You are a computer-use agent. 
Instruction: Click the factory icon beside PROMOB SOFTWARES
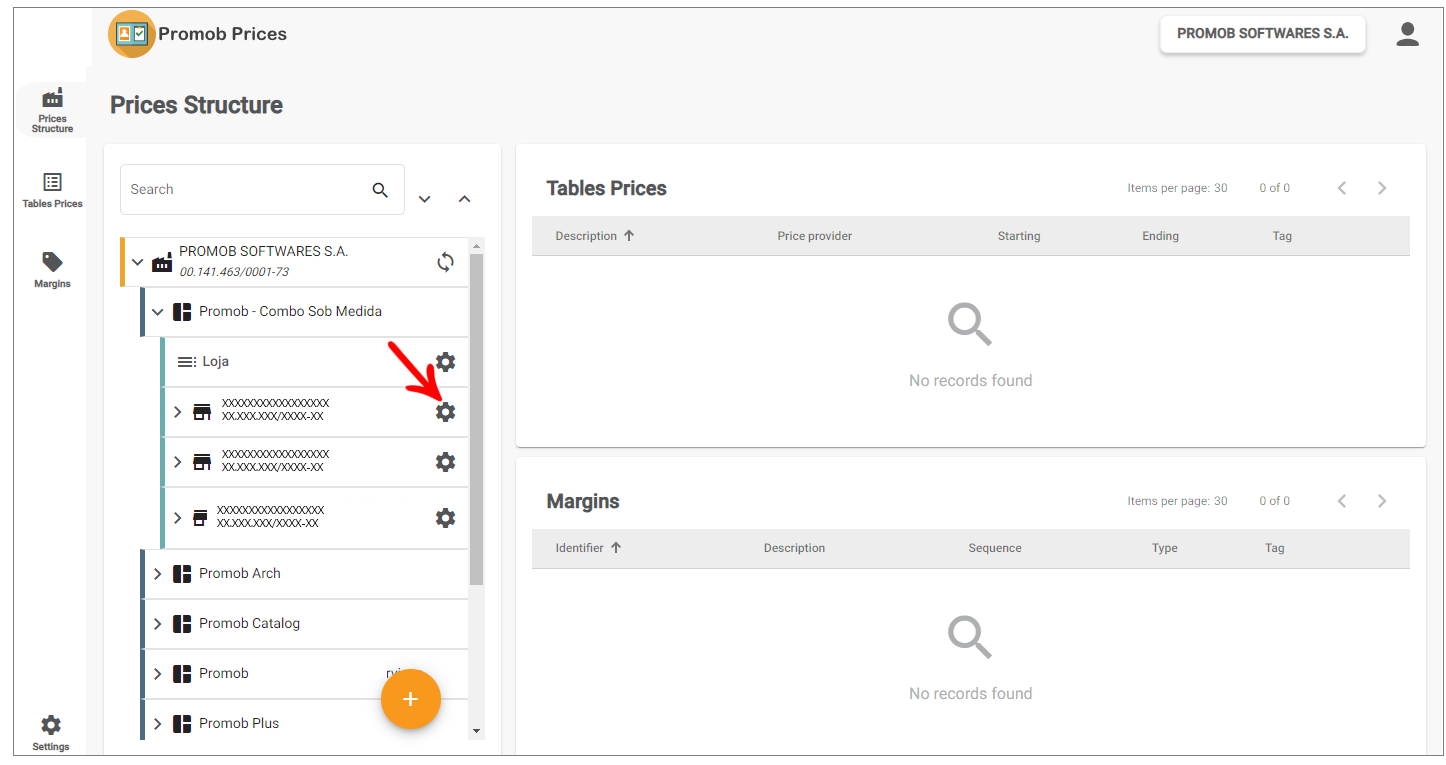point(162,263)
